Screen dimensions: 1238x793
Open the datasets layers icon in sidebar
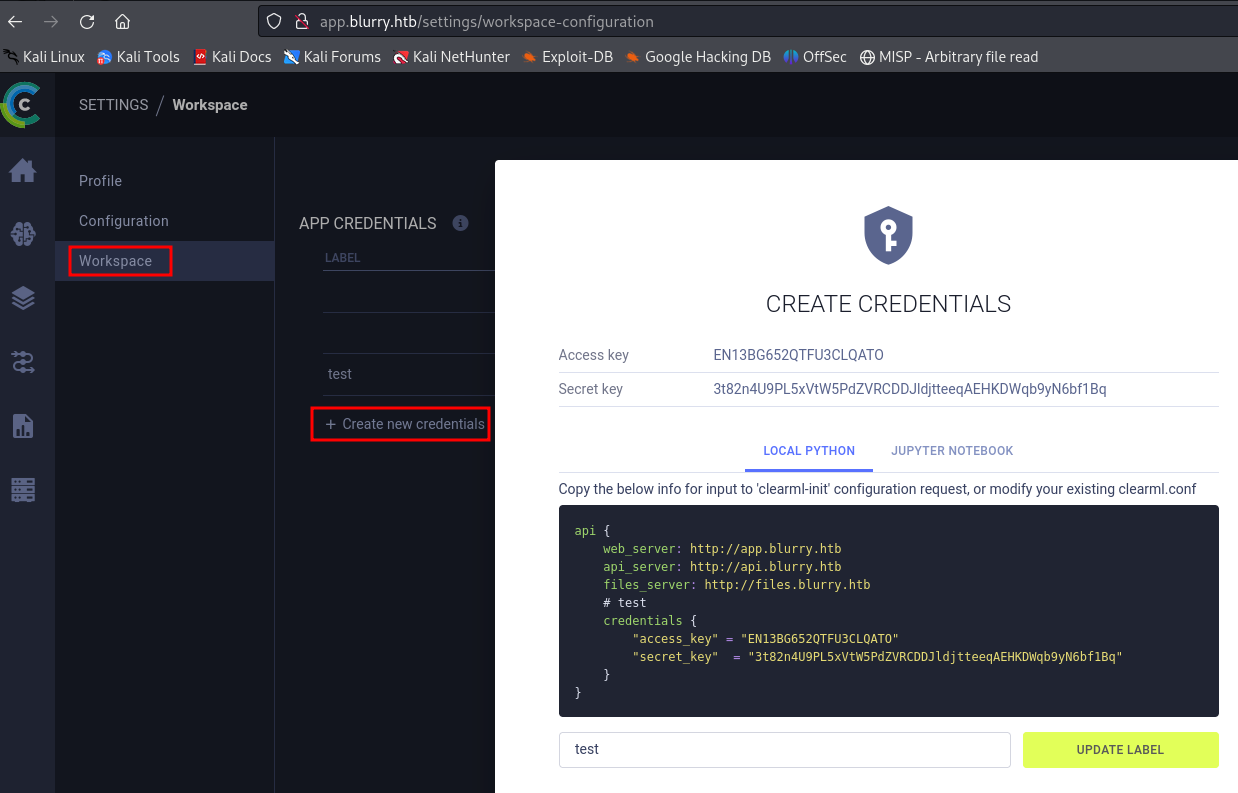[22, 298]
